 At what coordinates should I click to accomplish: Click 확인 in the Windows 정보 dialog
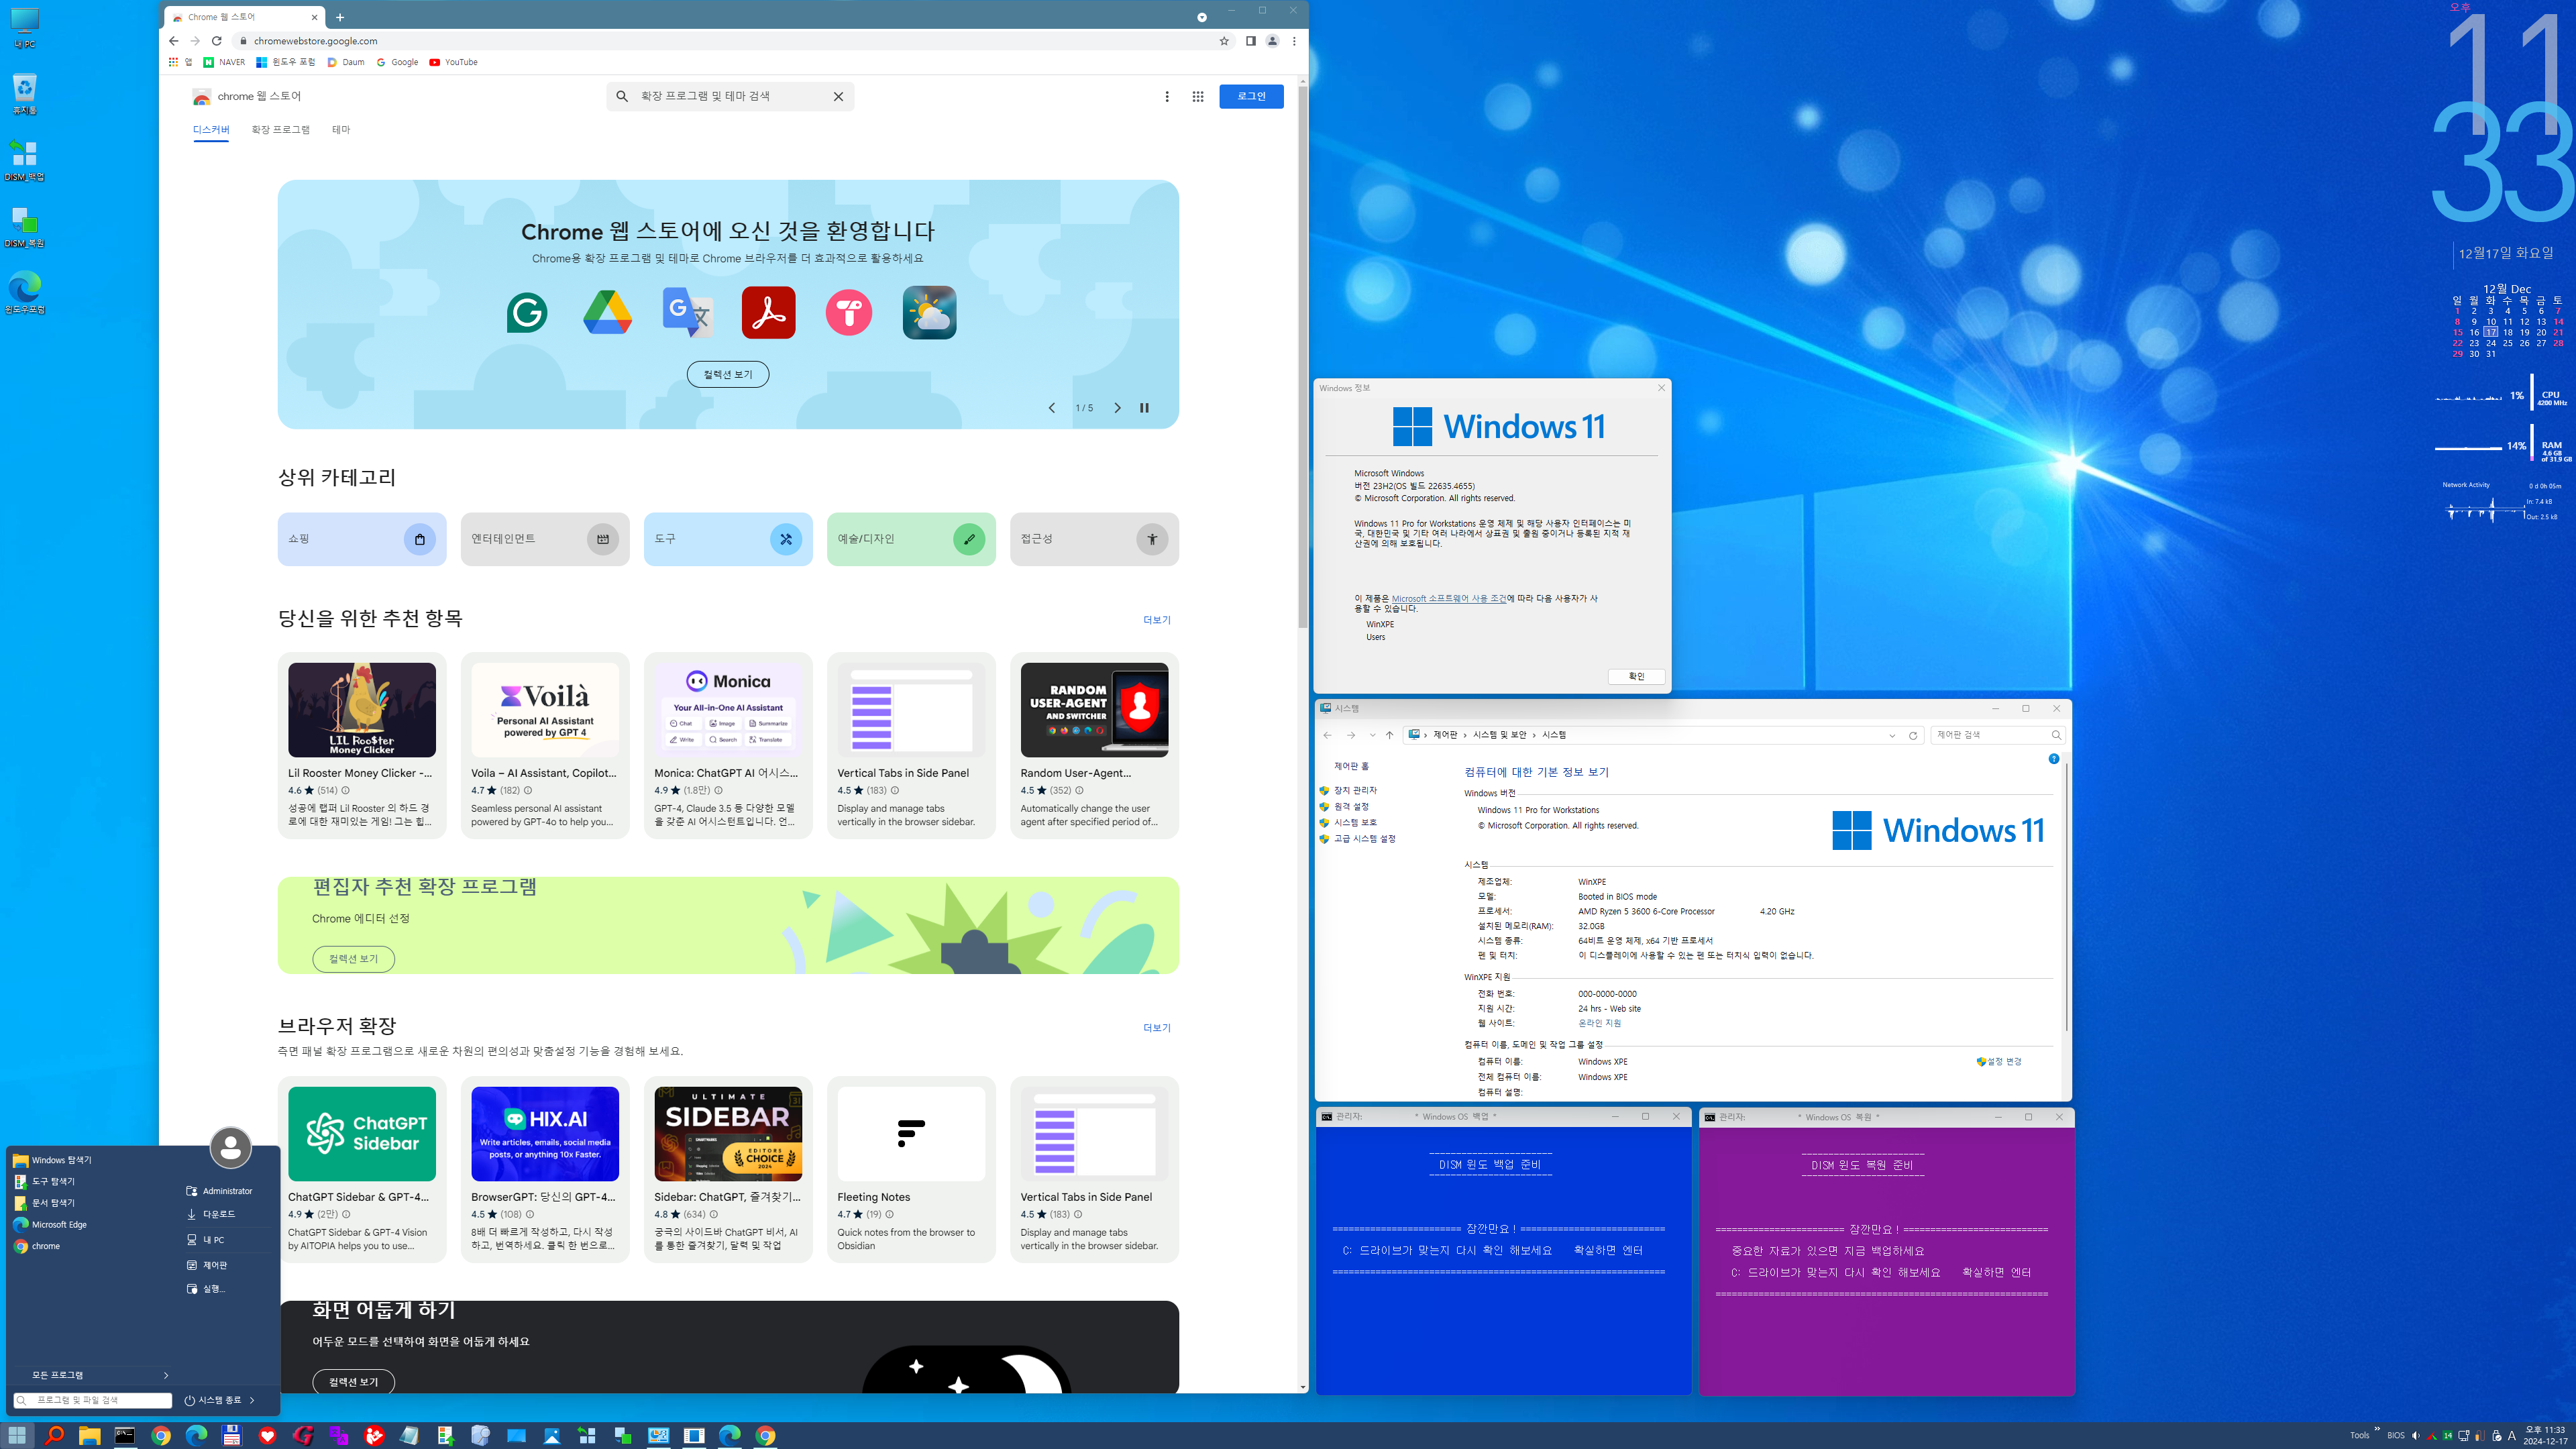1636,677
